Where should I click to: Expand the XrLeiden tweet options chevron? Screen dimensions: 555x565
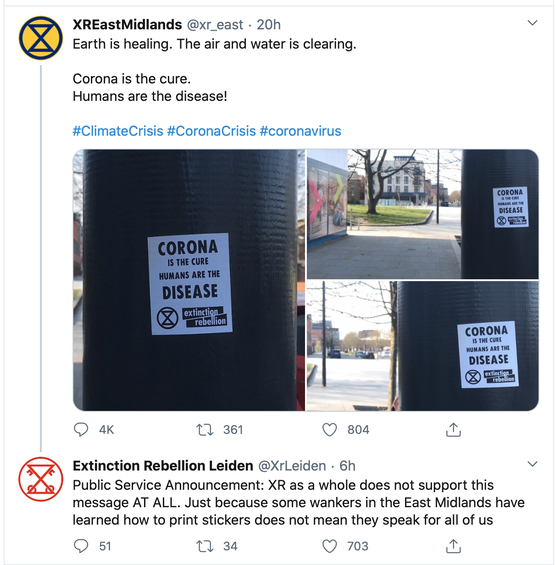[532, 464]
